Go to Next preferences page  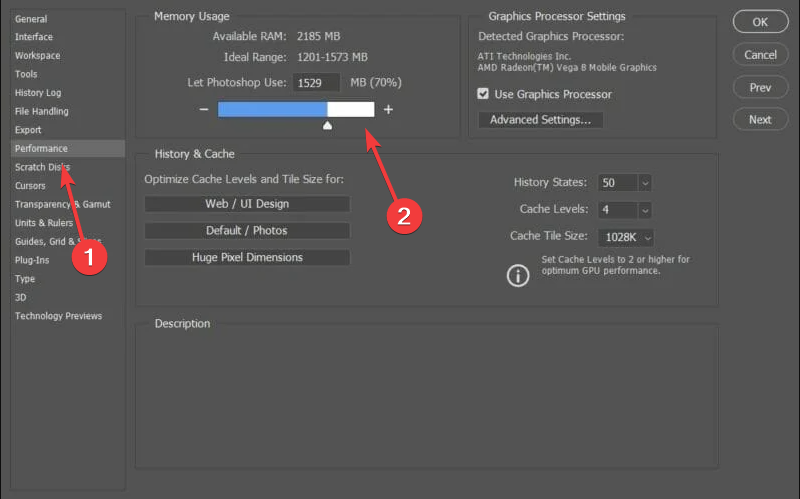(760, 119)
